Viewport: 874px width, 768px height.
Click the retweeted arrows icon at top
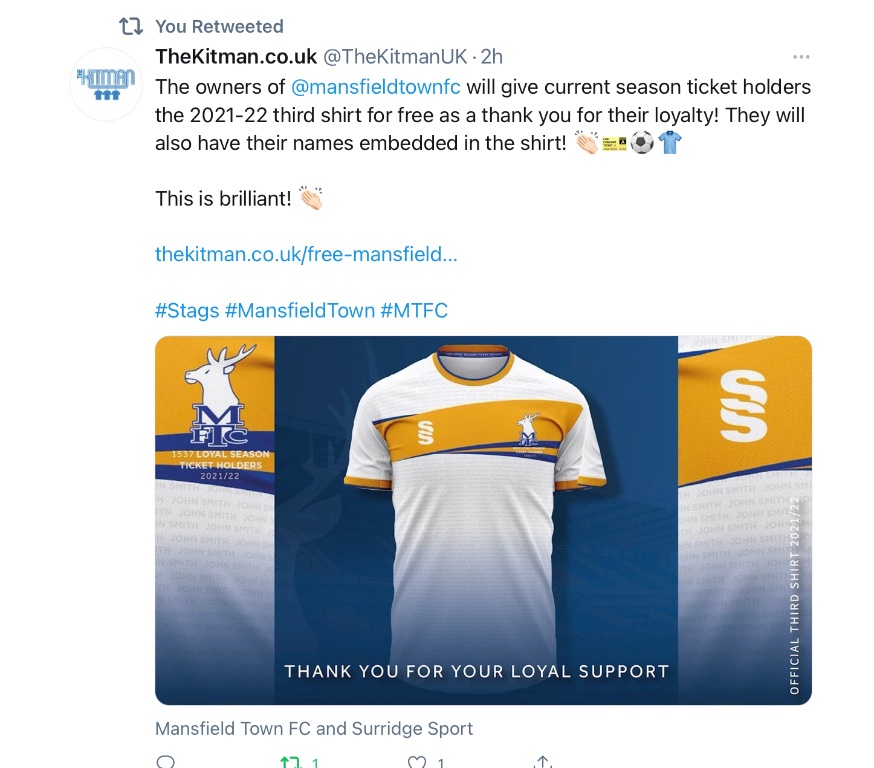pyautogui.click(x=132, y=26)
